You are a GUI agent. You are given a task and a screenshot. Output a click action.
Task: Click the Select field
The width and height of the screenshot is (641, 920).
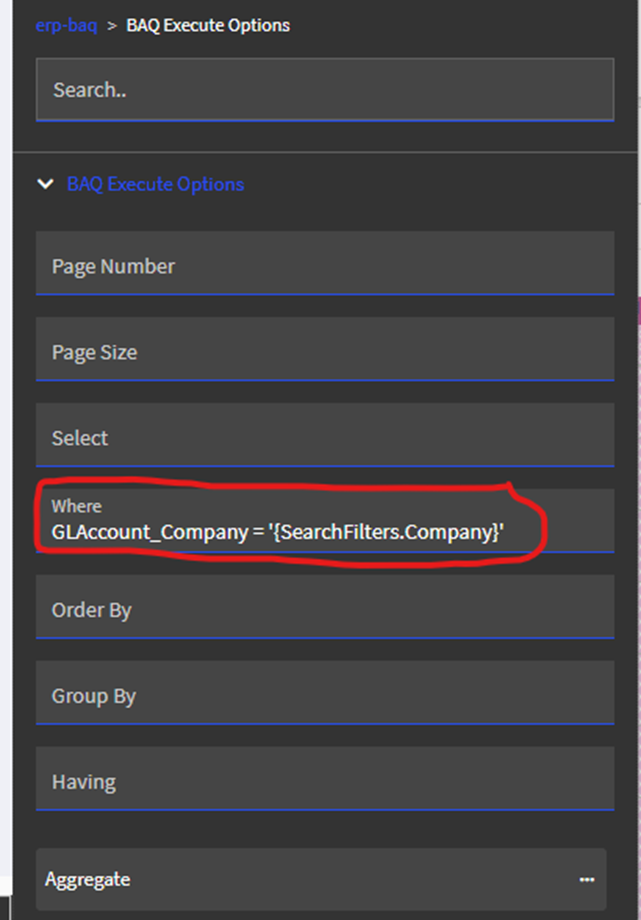(324, 438)
